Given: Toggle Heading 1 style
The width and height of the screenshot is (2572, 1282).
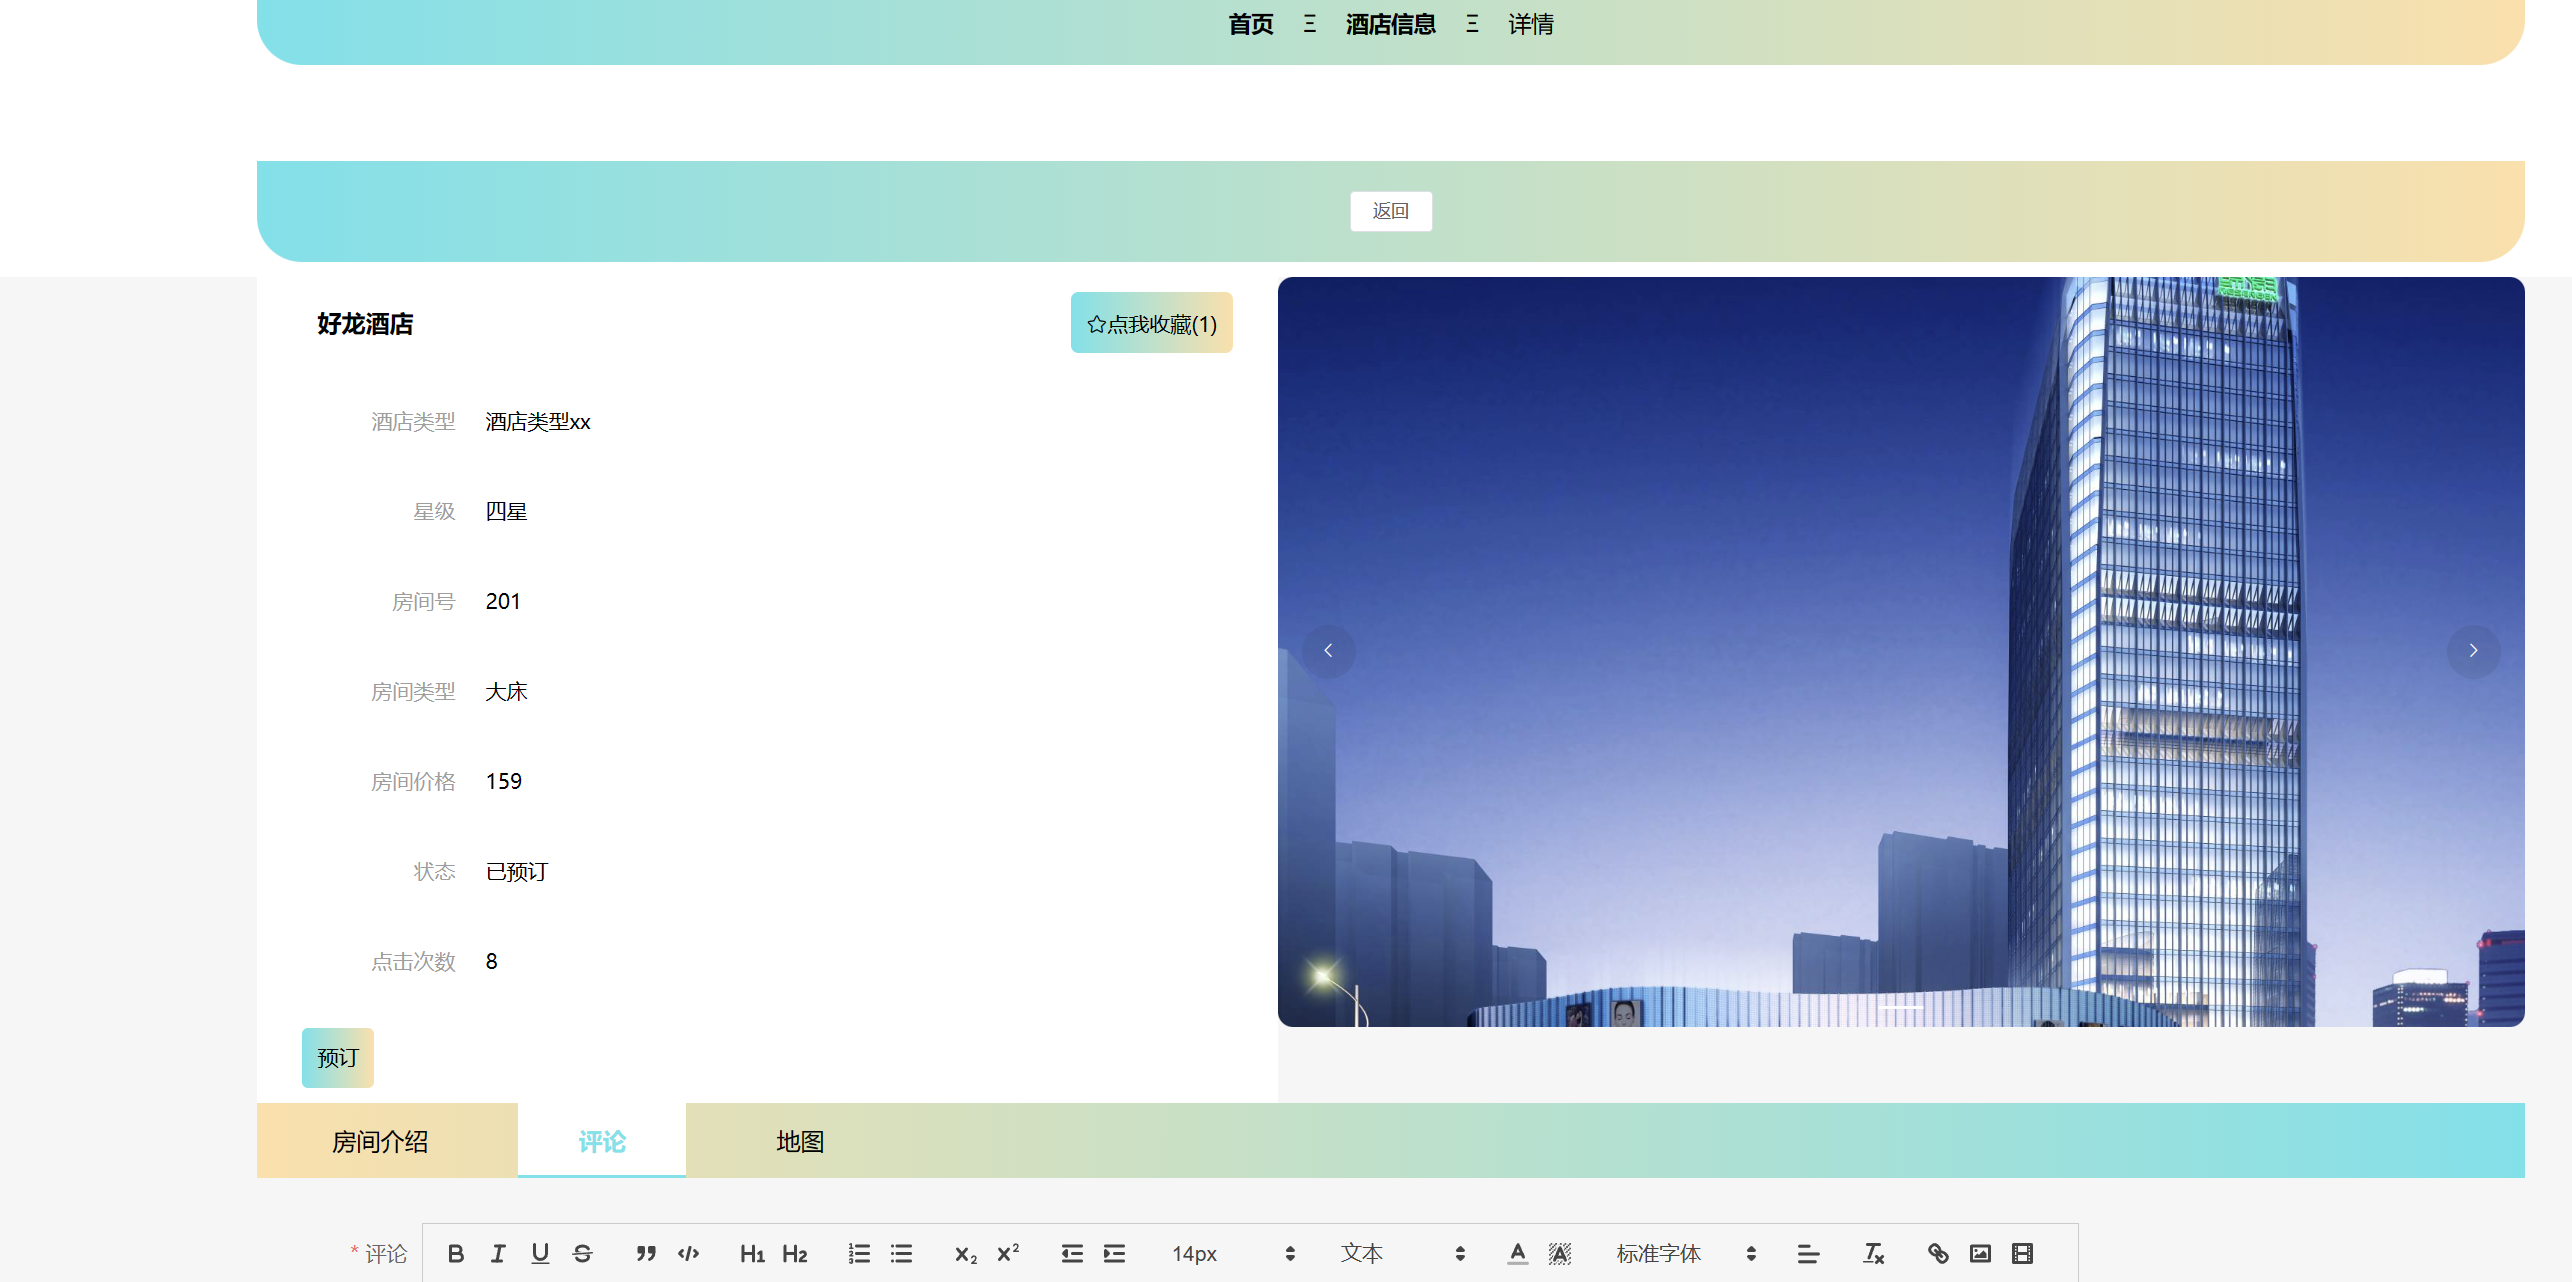Looking at the screenshot, I should click(x=752, y=1253).
